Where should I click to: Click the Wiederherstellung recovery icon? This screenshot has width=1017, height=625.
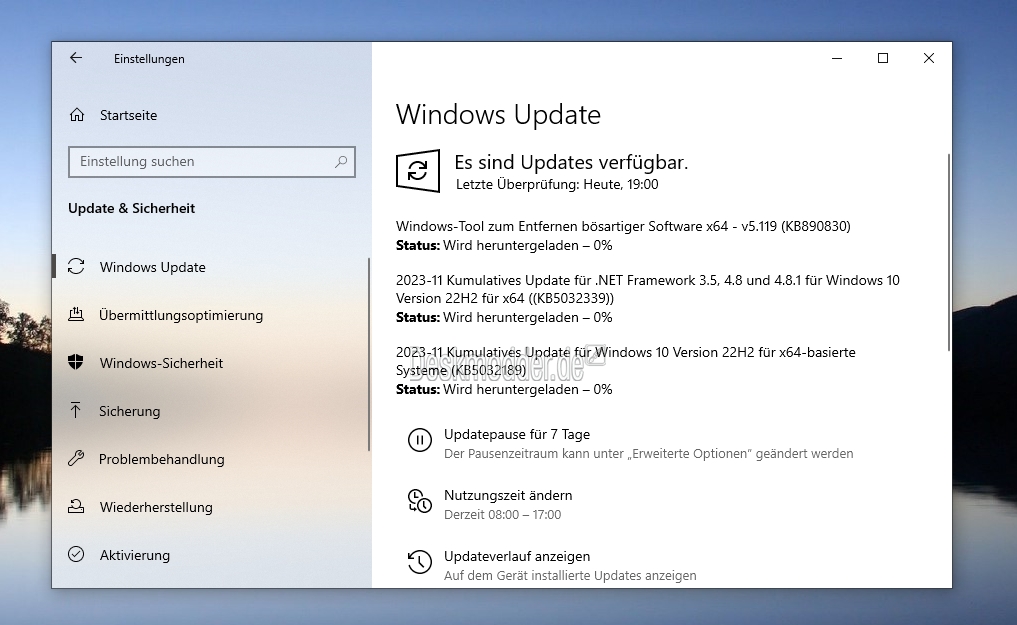click(76, 506)
